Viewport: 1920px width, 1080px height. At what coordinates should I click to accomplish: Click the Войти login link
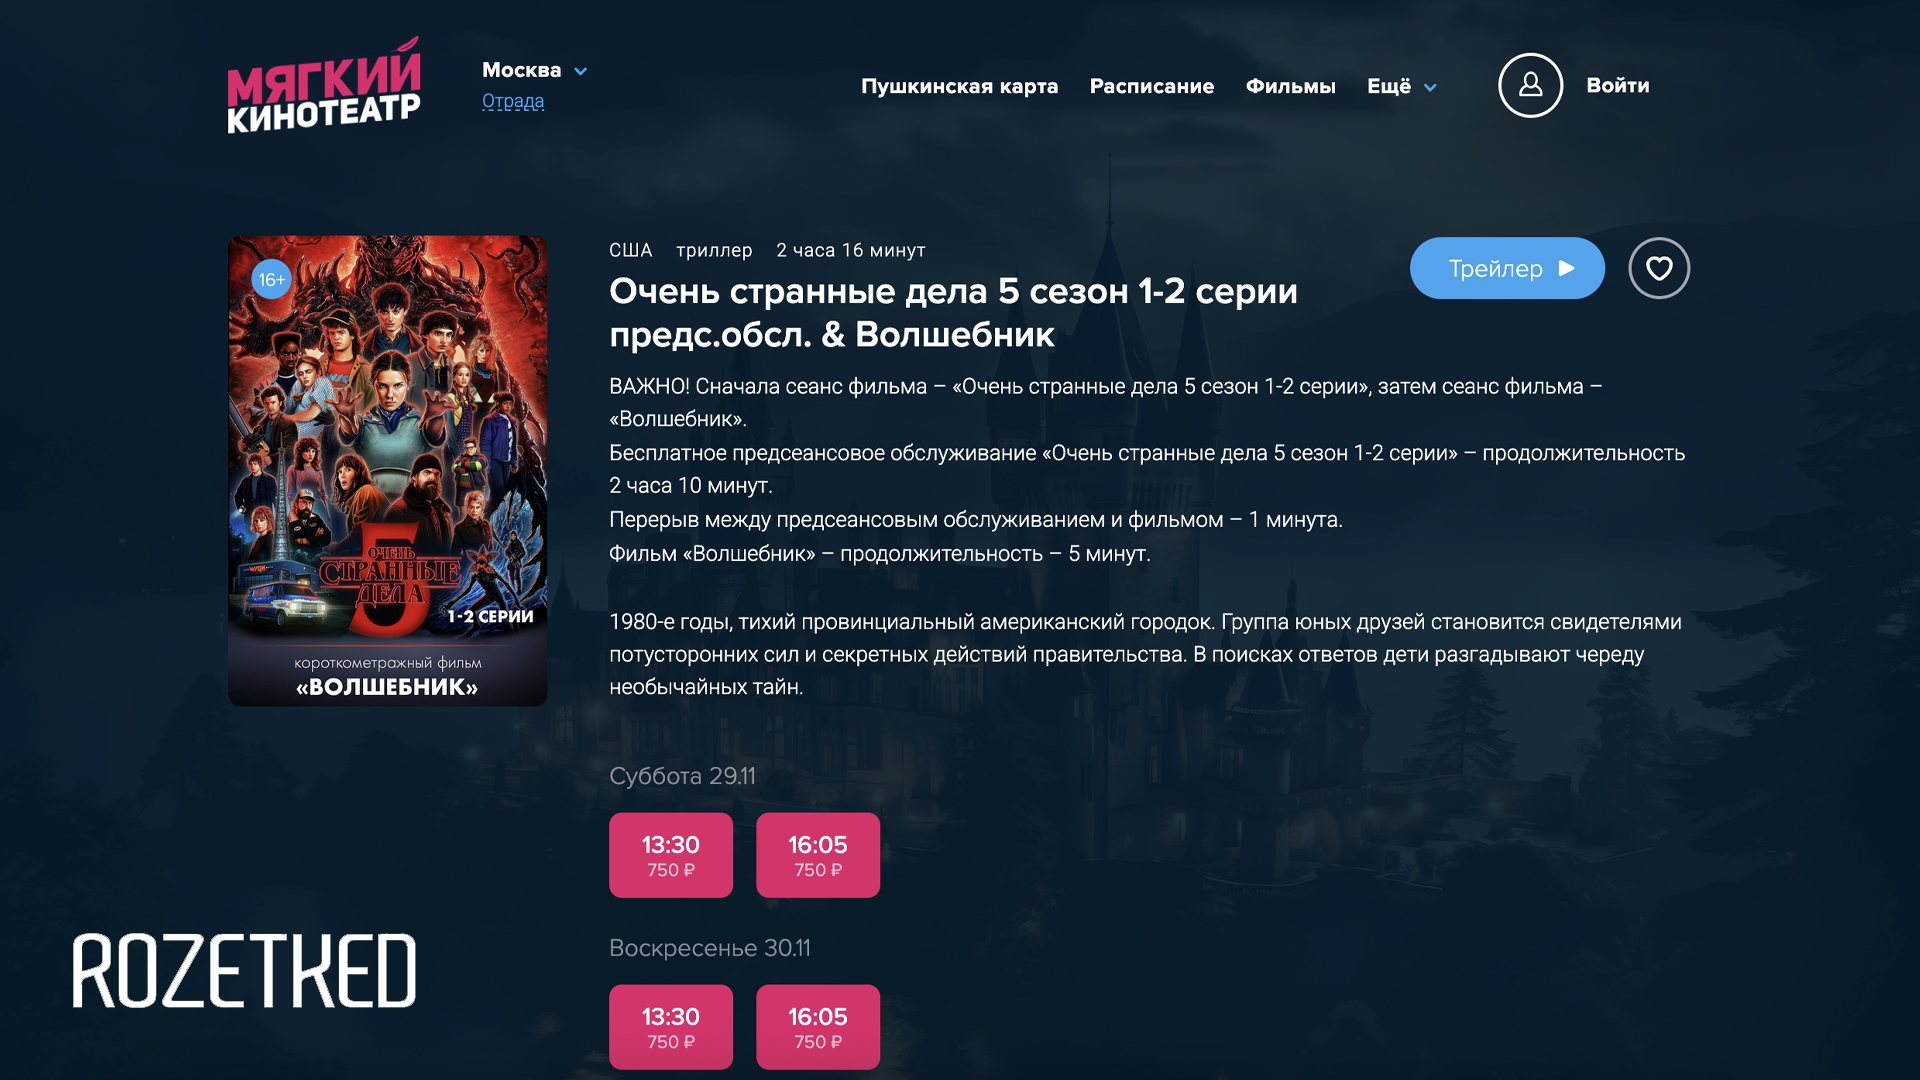click(1617, 85)
